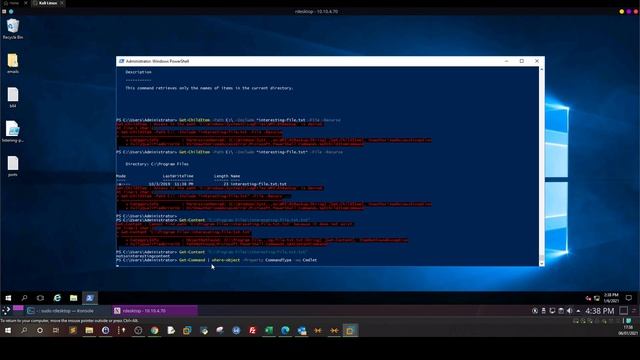
Task: Open Microsoft Edge from the host taskbar
Action: [285, 331]
